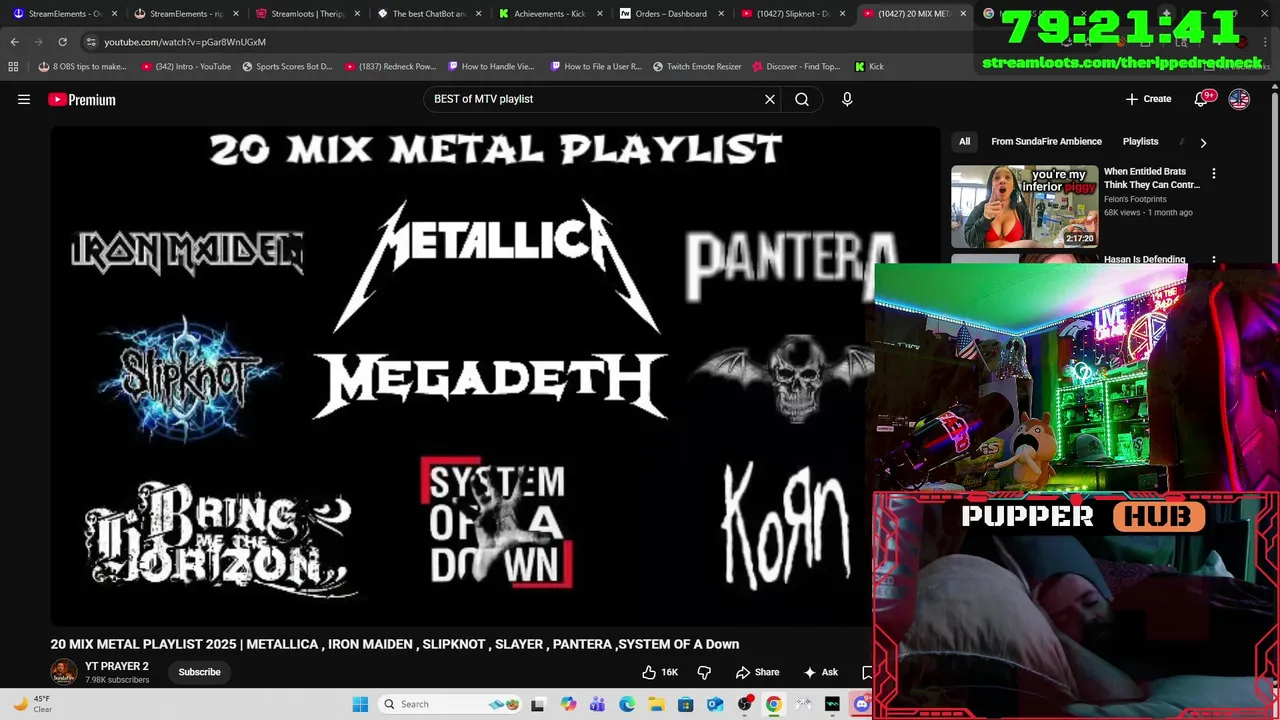Open the Create menu

tap(1148, 99)
